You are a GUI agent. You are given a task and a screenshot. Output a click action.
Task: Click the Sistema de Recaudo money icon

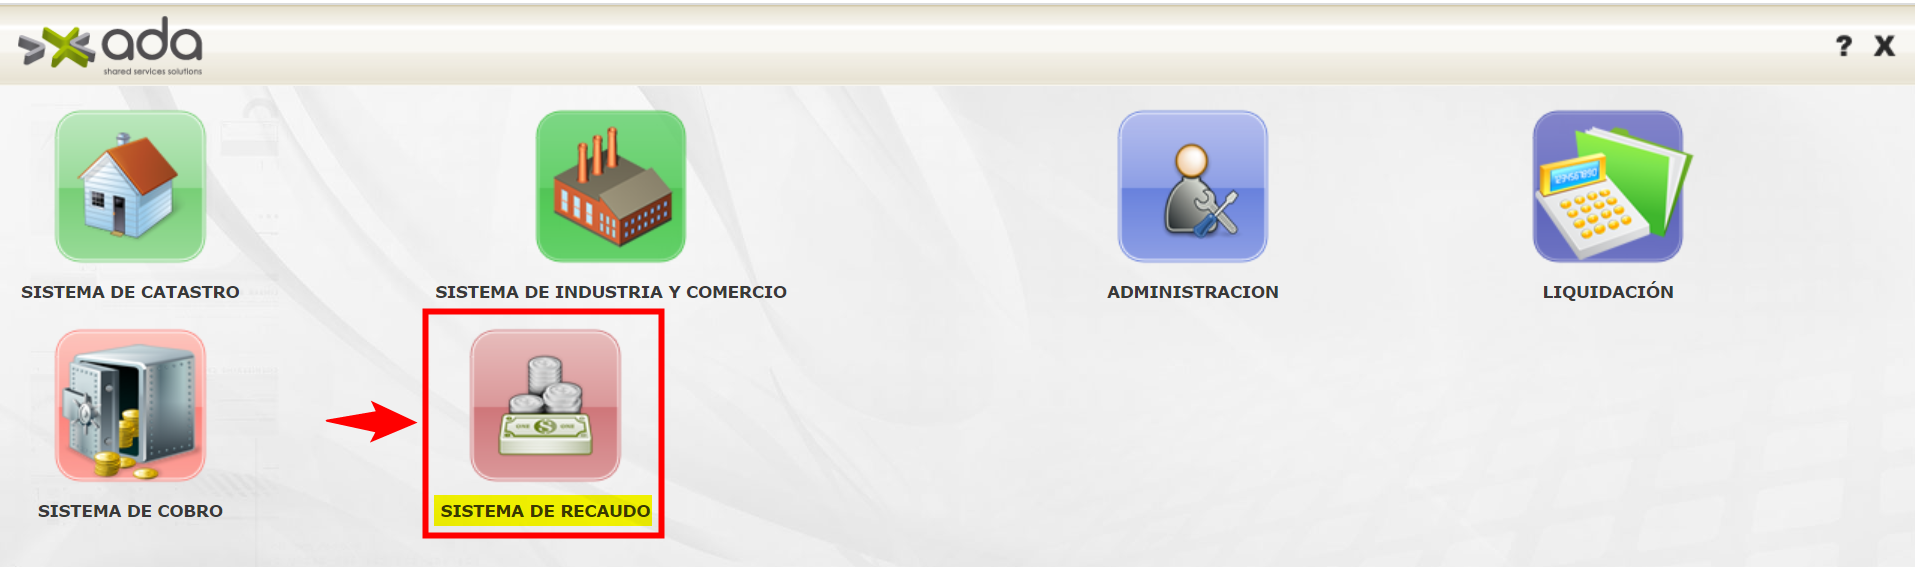(x=546, y=405)
